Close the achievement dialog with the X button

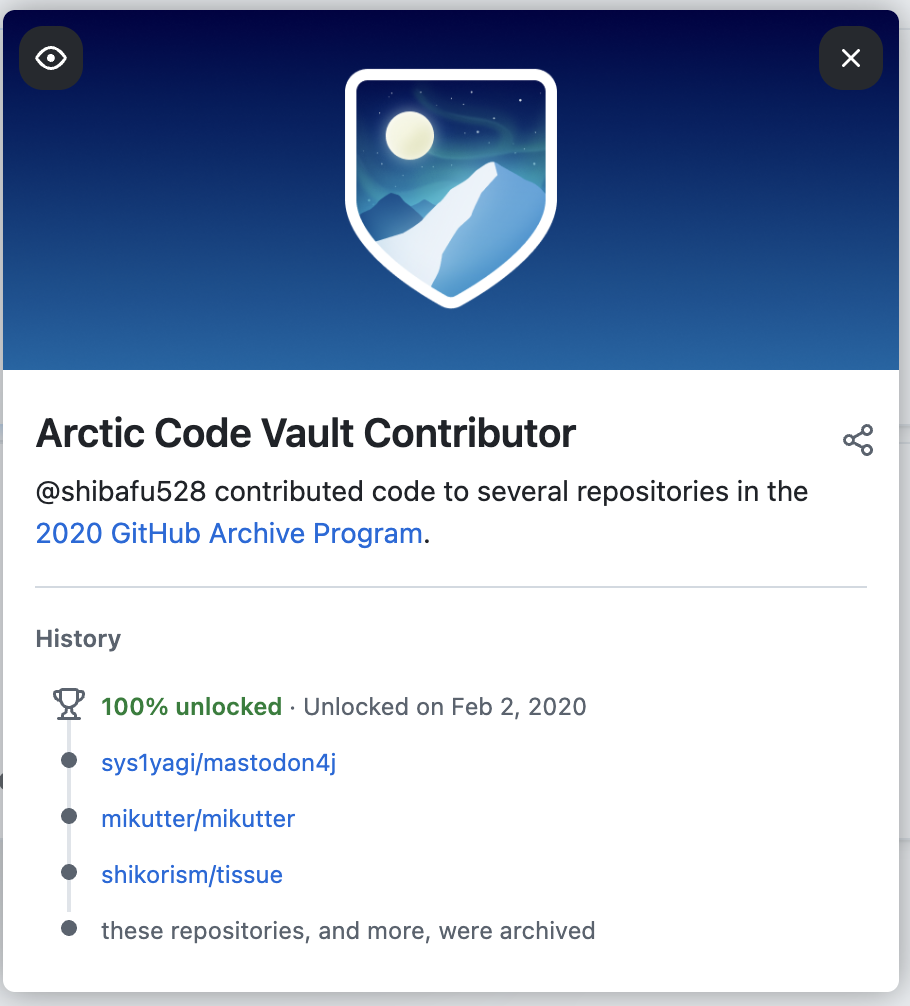[851, 58]
